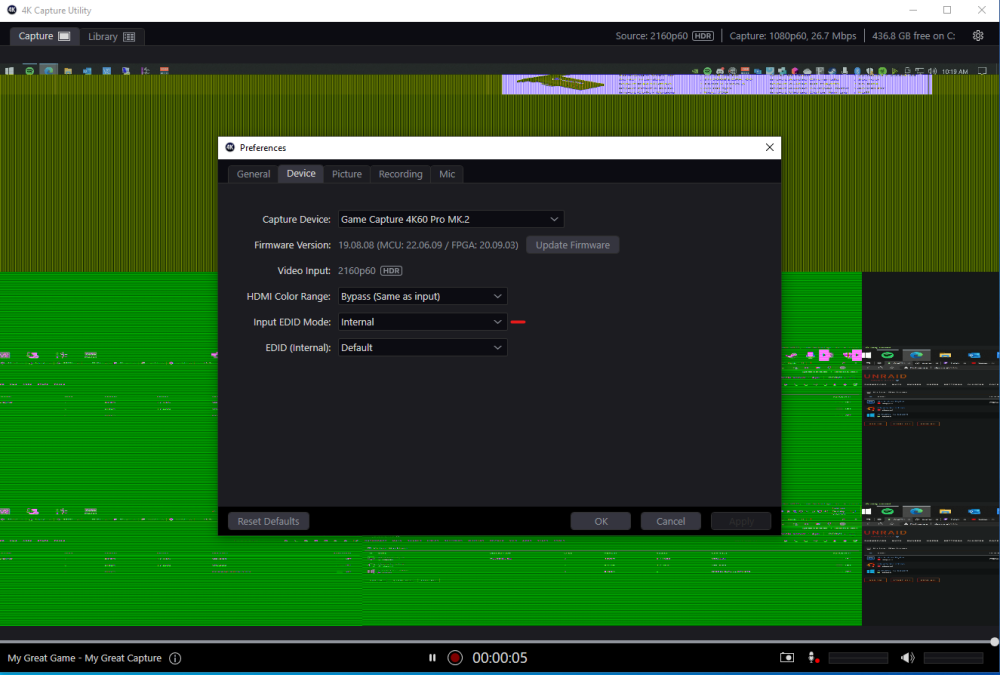Click the Source: 2160p60 status text
This screenshot has height=675, width=1000.
click(651, 36)
